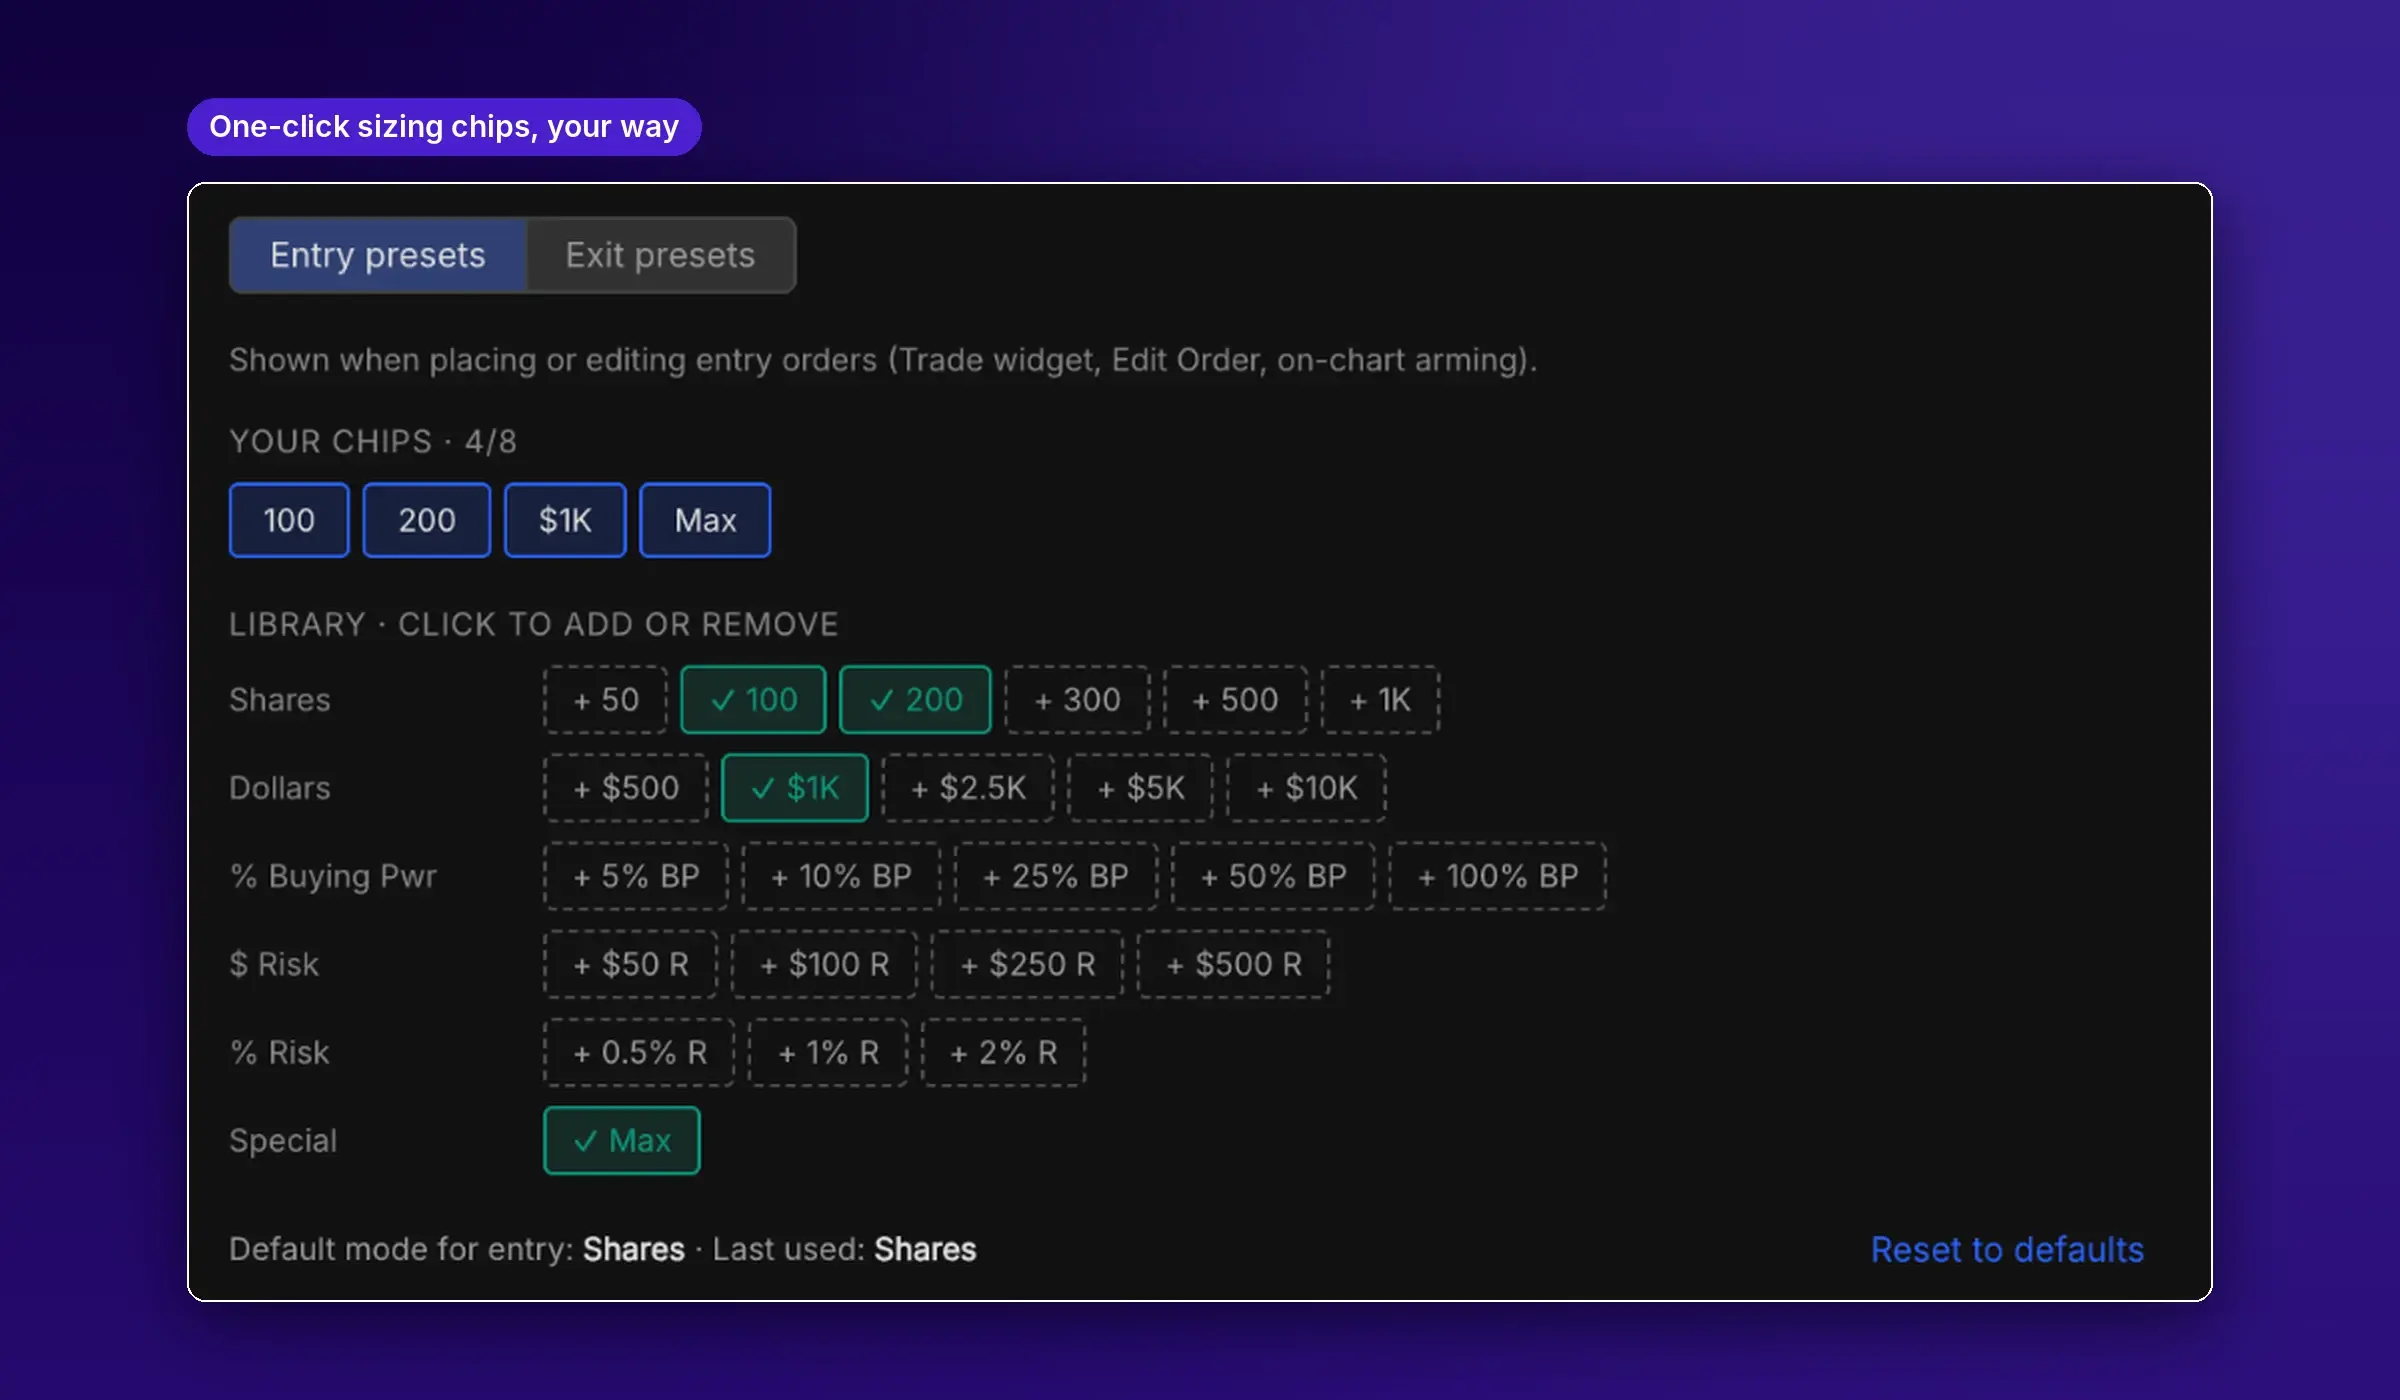The image size is (2400, 1400).
Task: Click the 'YOUR CHIPS · 4/8' heading text
Action: (x=373, y=441)
